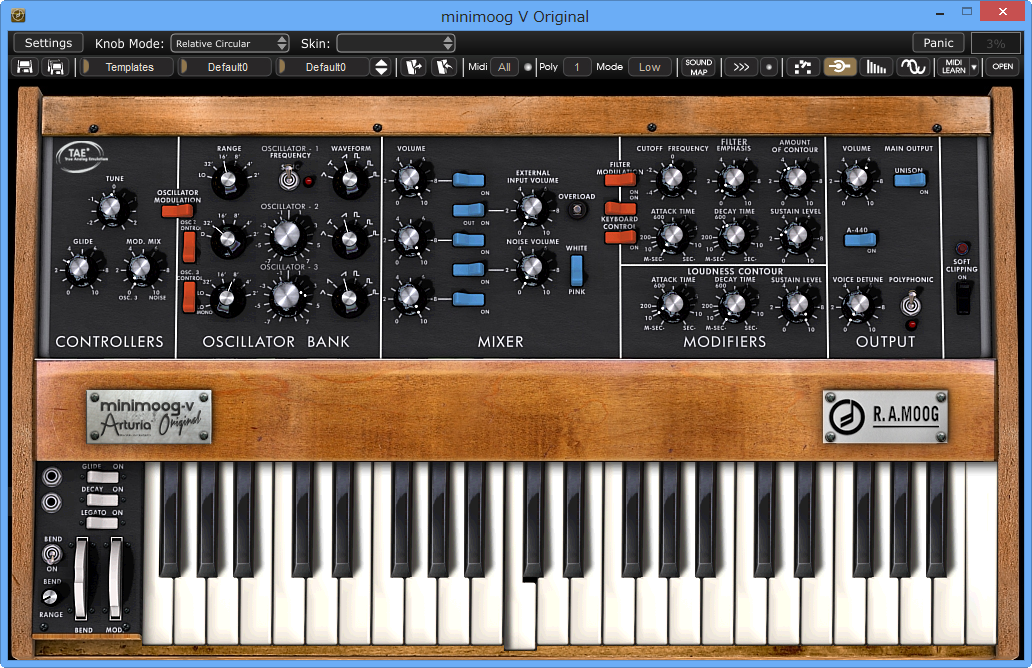1032x668 pixels.
Task: Click the Oscillator 1 sync red LED
Action: (x=308, y=181)
